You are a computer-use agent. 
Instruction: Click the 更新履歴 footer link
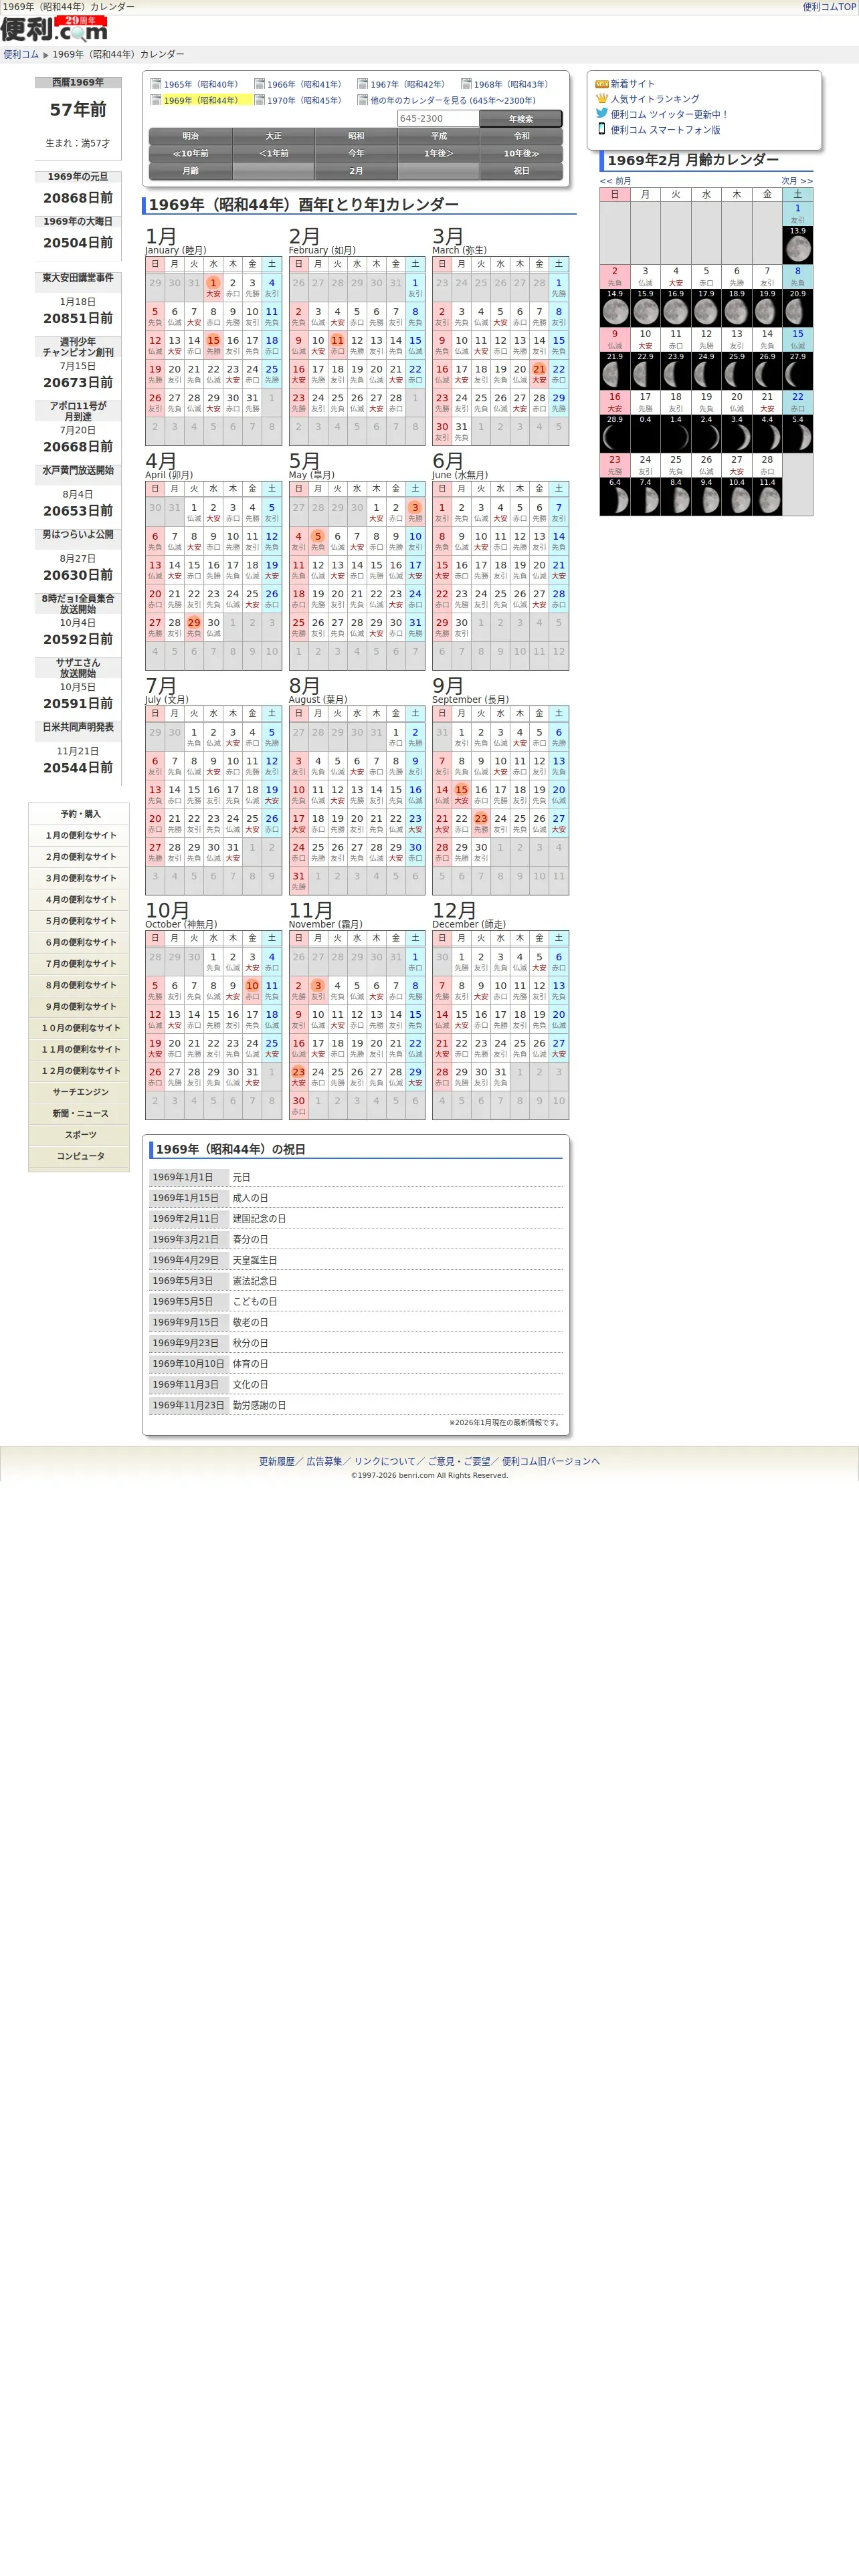coord(277,1461)
